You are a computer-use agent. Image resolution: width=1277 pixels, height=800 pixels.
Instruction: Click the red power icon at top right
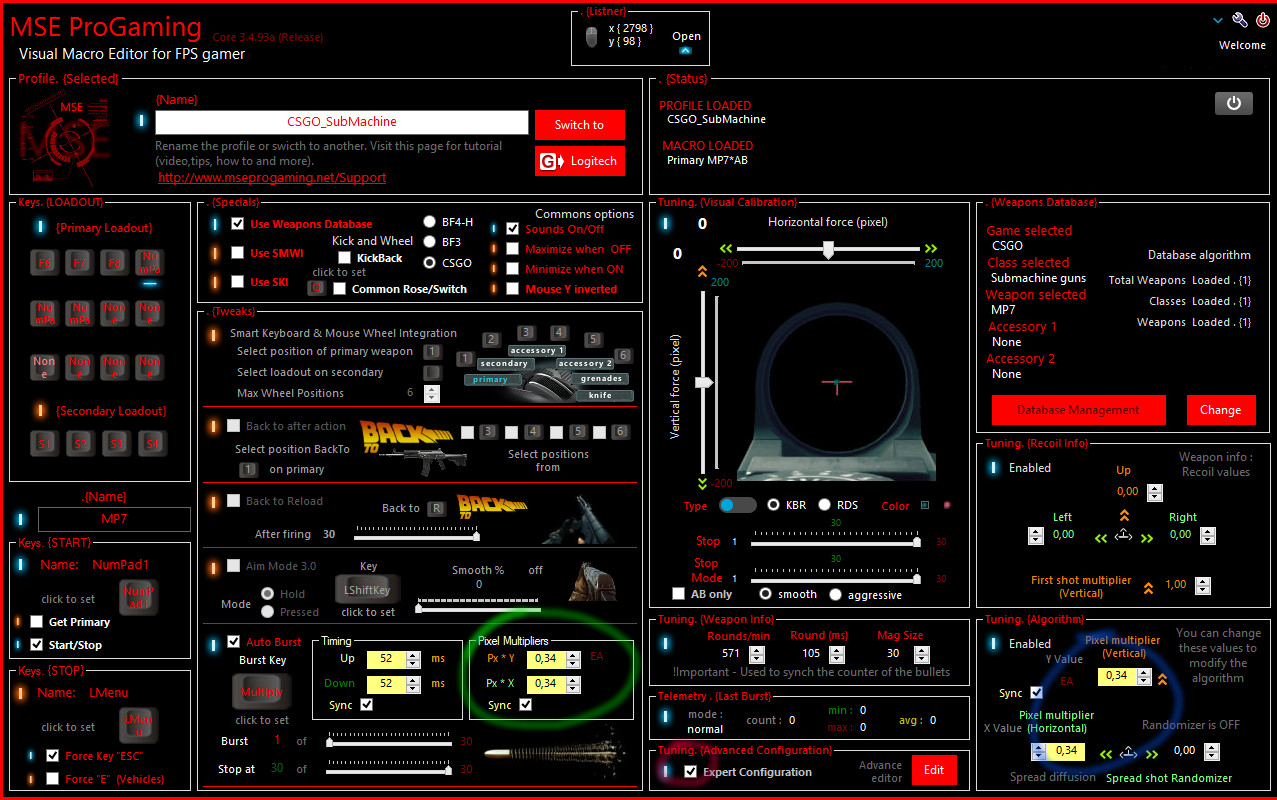click(x=1262, y=20)
